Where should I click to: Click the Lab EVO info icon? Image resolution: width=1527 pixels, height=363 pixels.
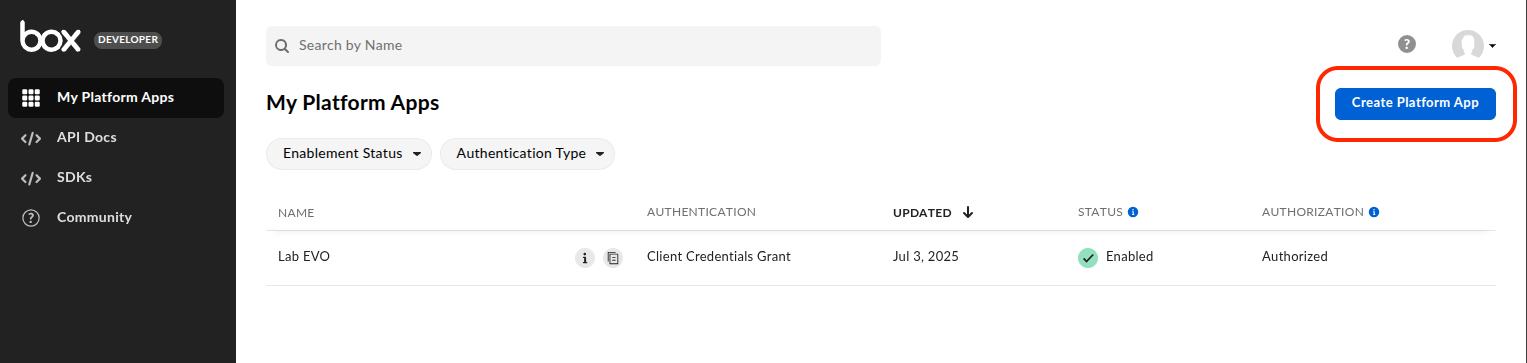click(585, 258)
